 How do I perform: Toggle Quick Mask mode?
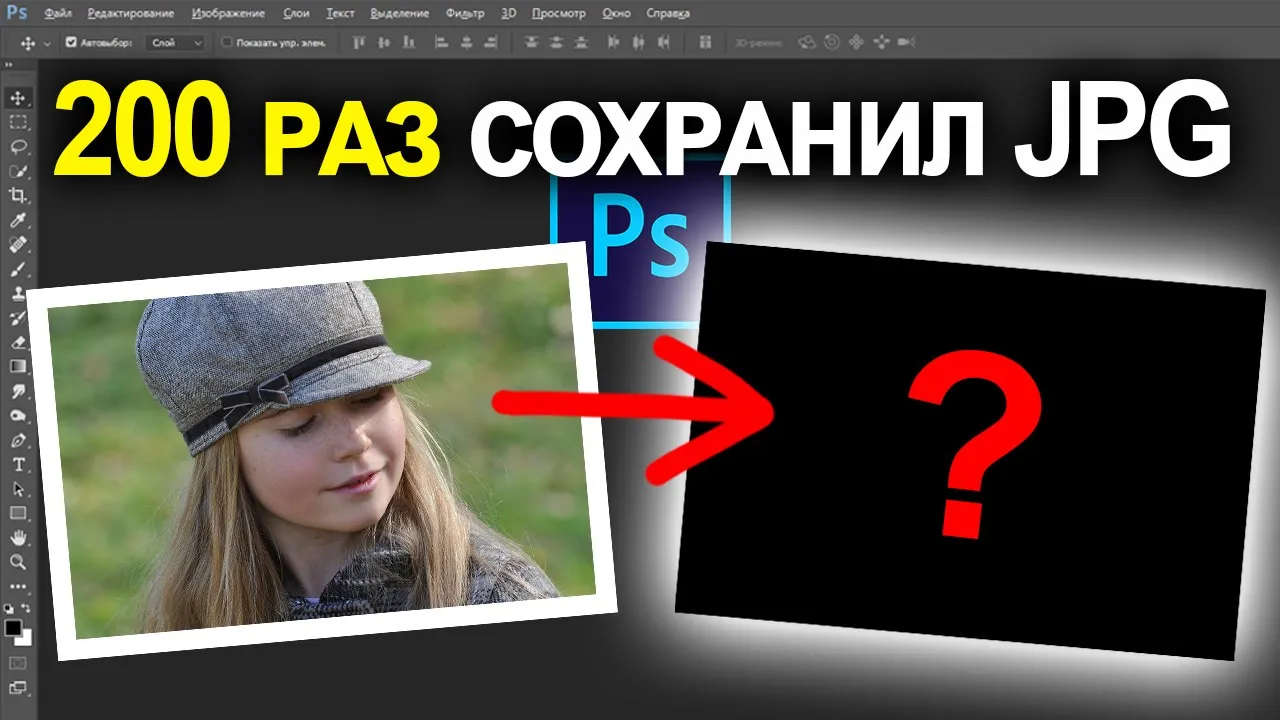pyautogui.click(x=18, y=663)
